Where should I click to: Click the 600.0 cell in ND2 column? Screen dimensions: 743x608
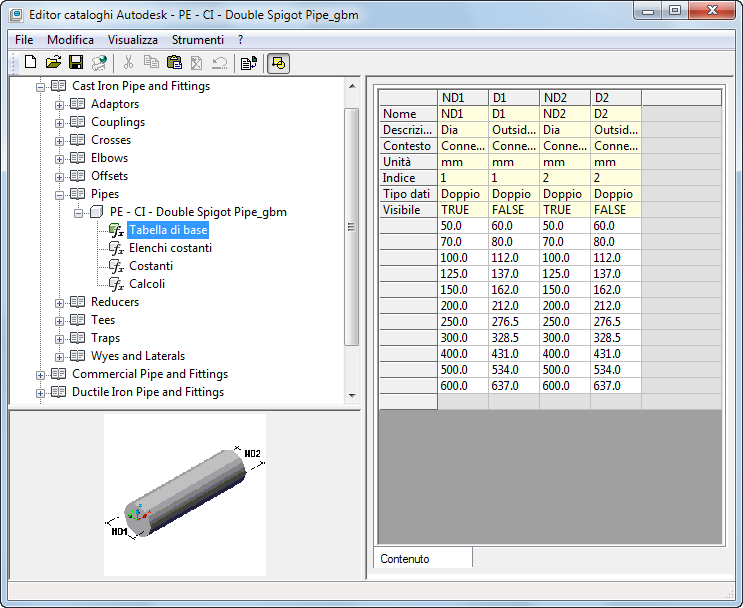click(x=565, y=385)
